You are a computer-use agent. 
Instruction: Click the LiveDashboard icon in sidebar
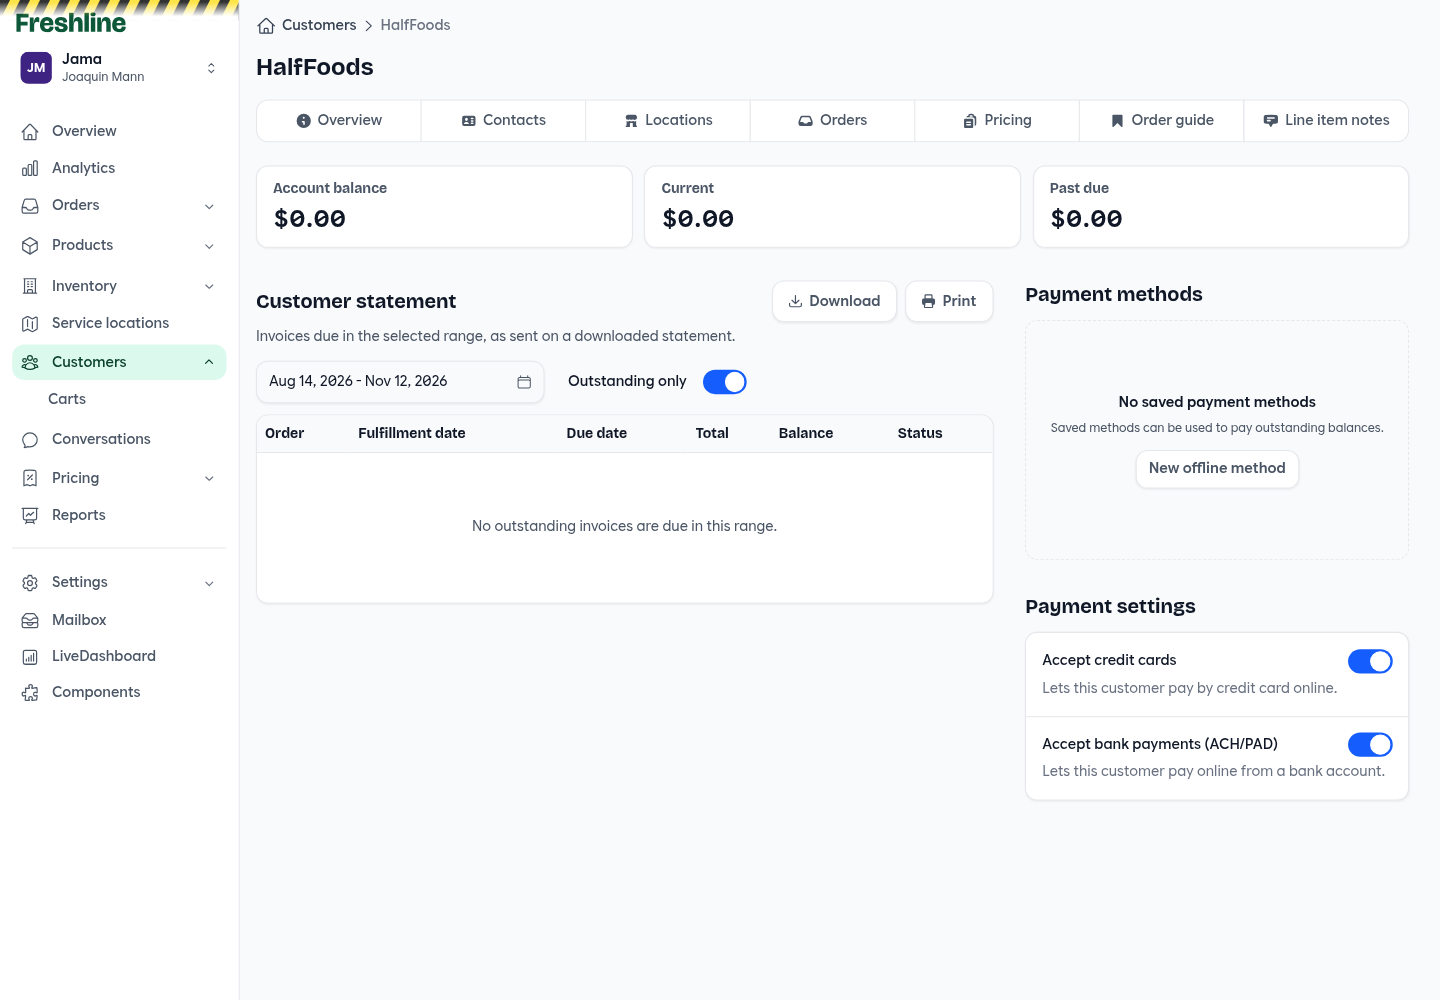pos(30,657)
